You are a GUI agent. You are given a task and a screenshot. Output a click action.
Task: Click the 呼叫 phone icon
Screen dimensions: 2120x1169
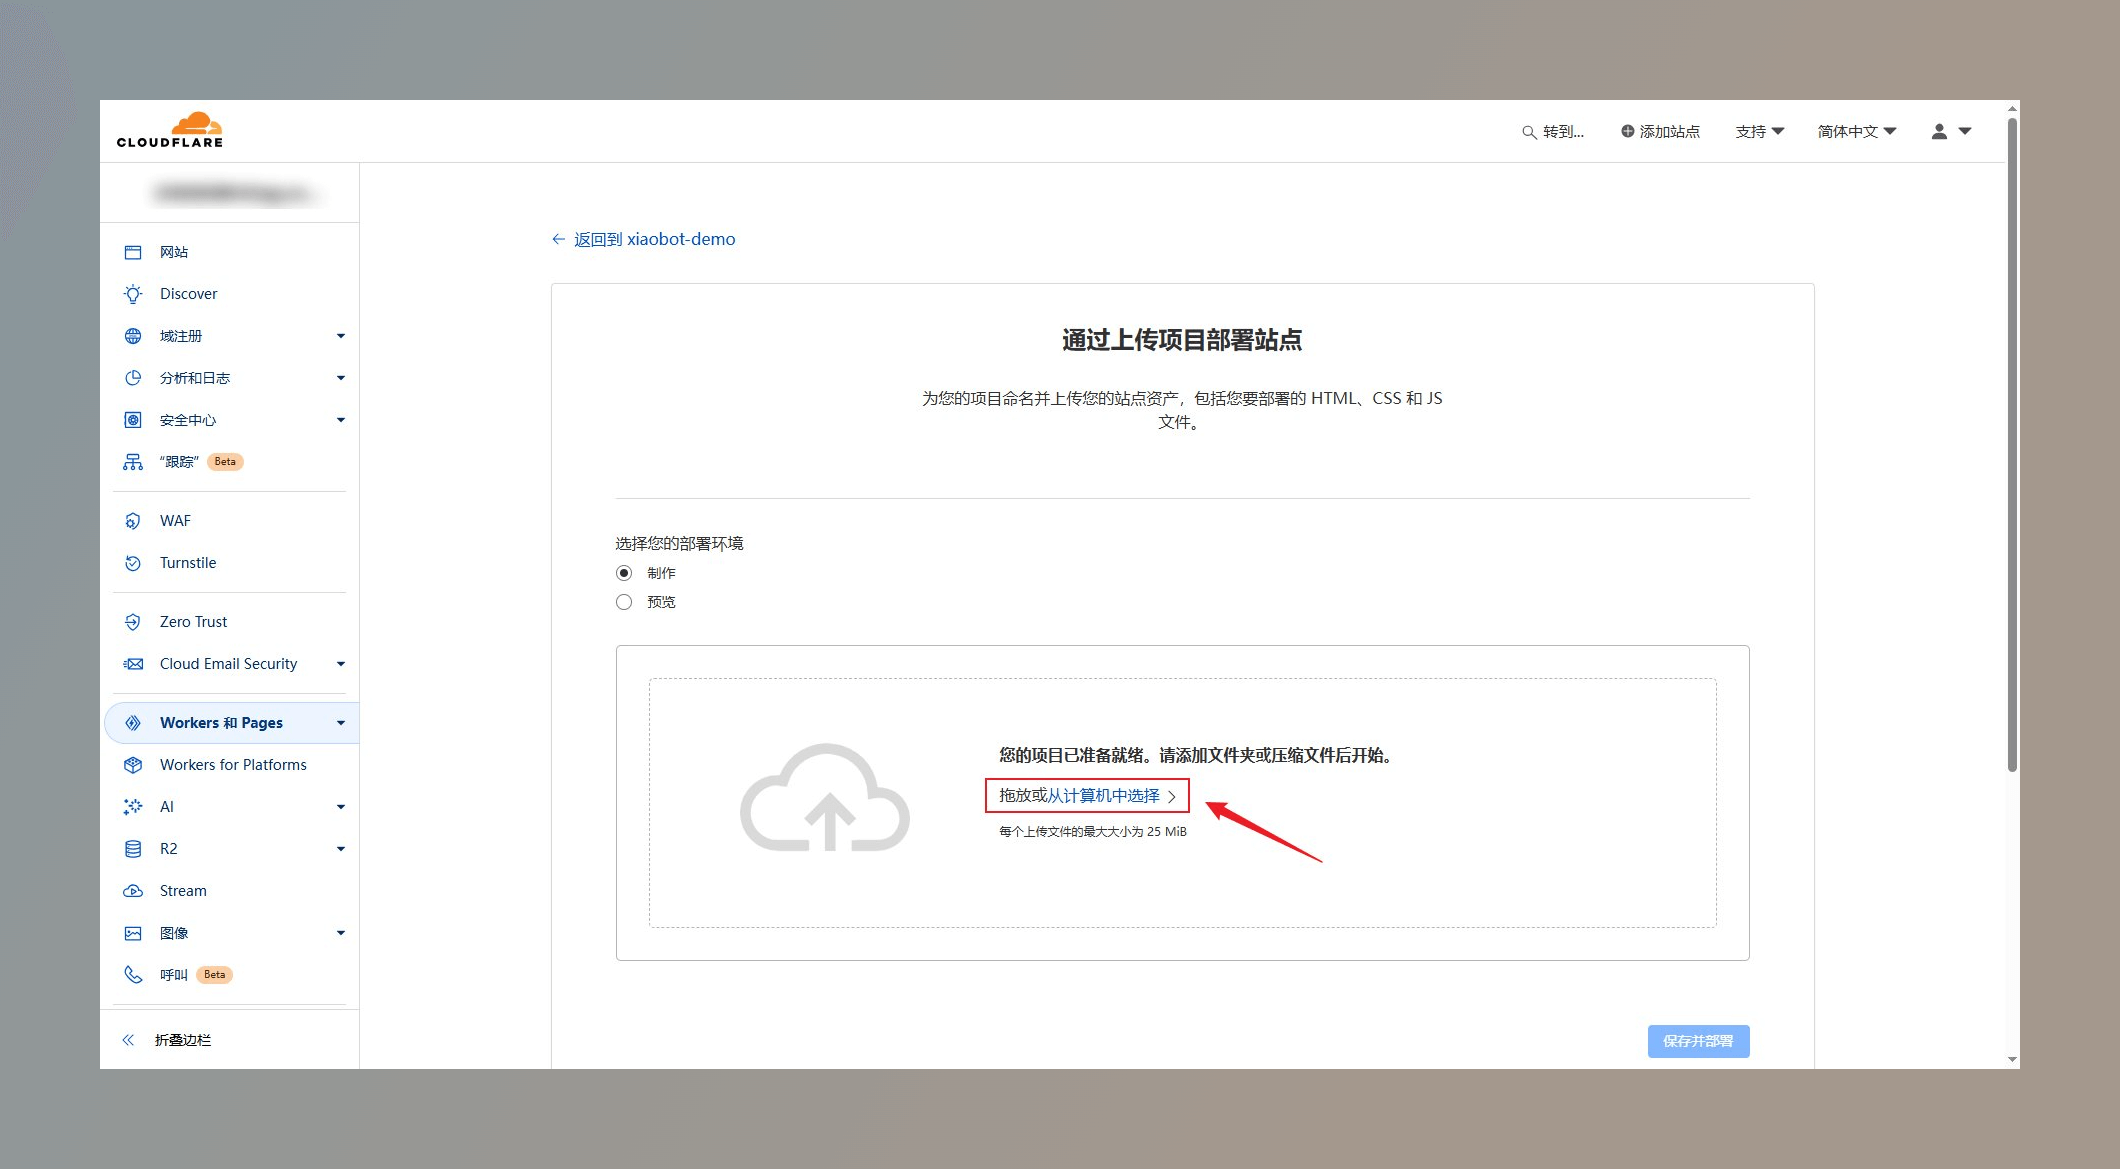pyautogui.click(x=133, y=974)
